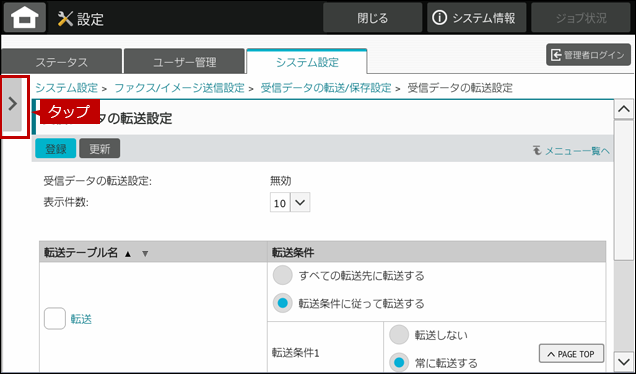The height and width of the screenshot is (374, 636).
Task: Expand the side menu arrow panel
Action: pos(13,105)
